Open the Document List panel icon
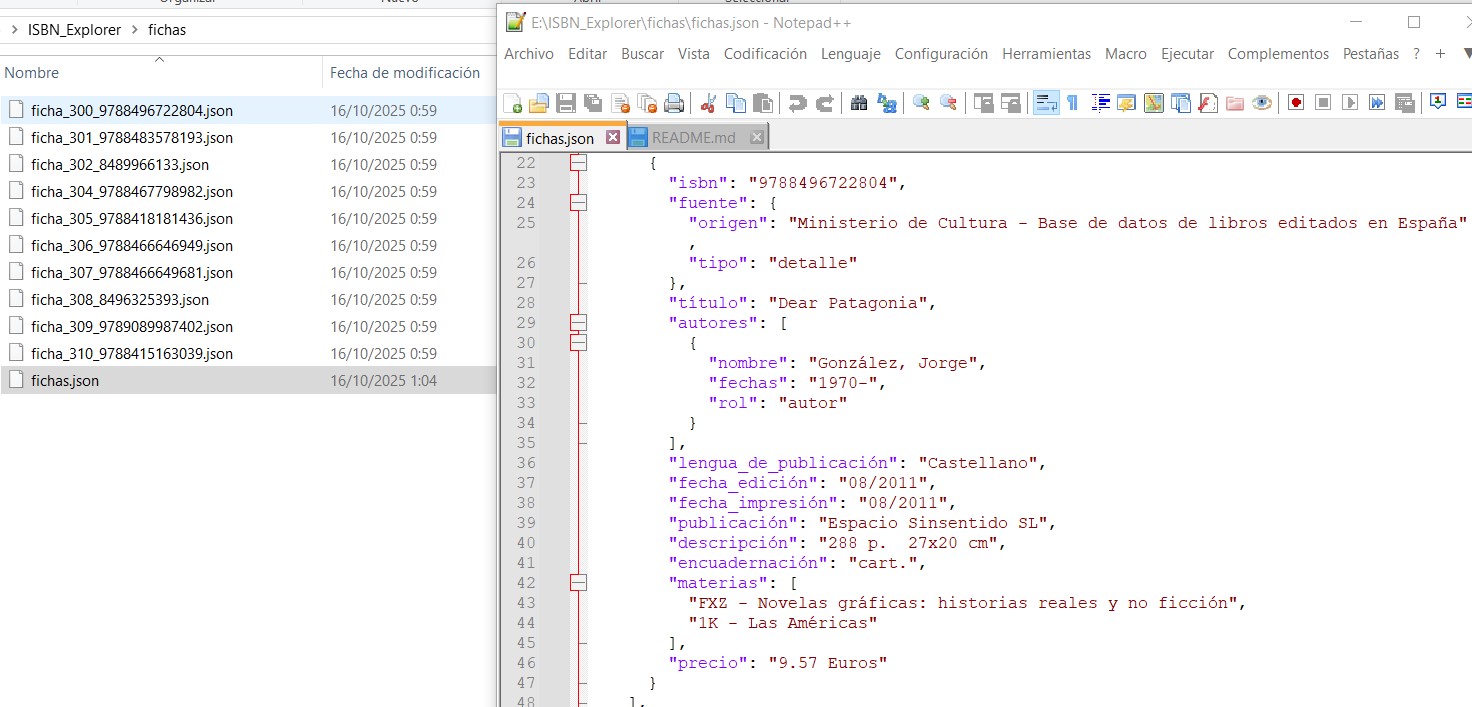The height and width of the screenshot is (707, 1472). click(x=1181, y=102)
